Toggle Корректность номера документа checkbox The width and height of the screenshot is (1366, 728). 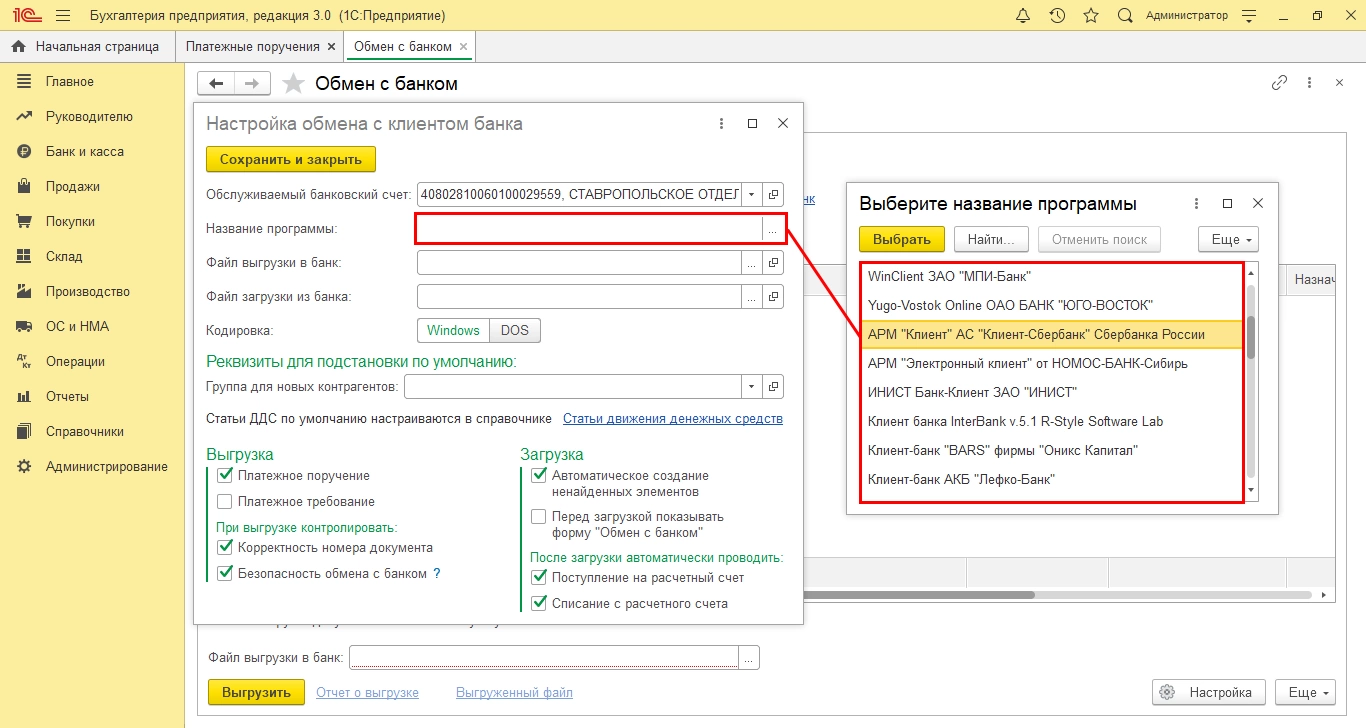225,548
